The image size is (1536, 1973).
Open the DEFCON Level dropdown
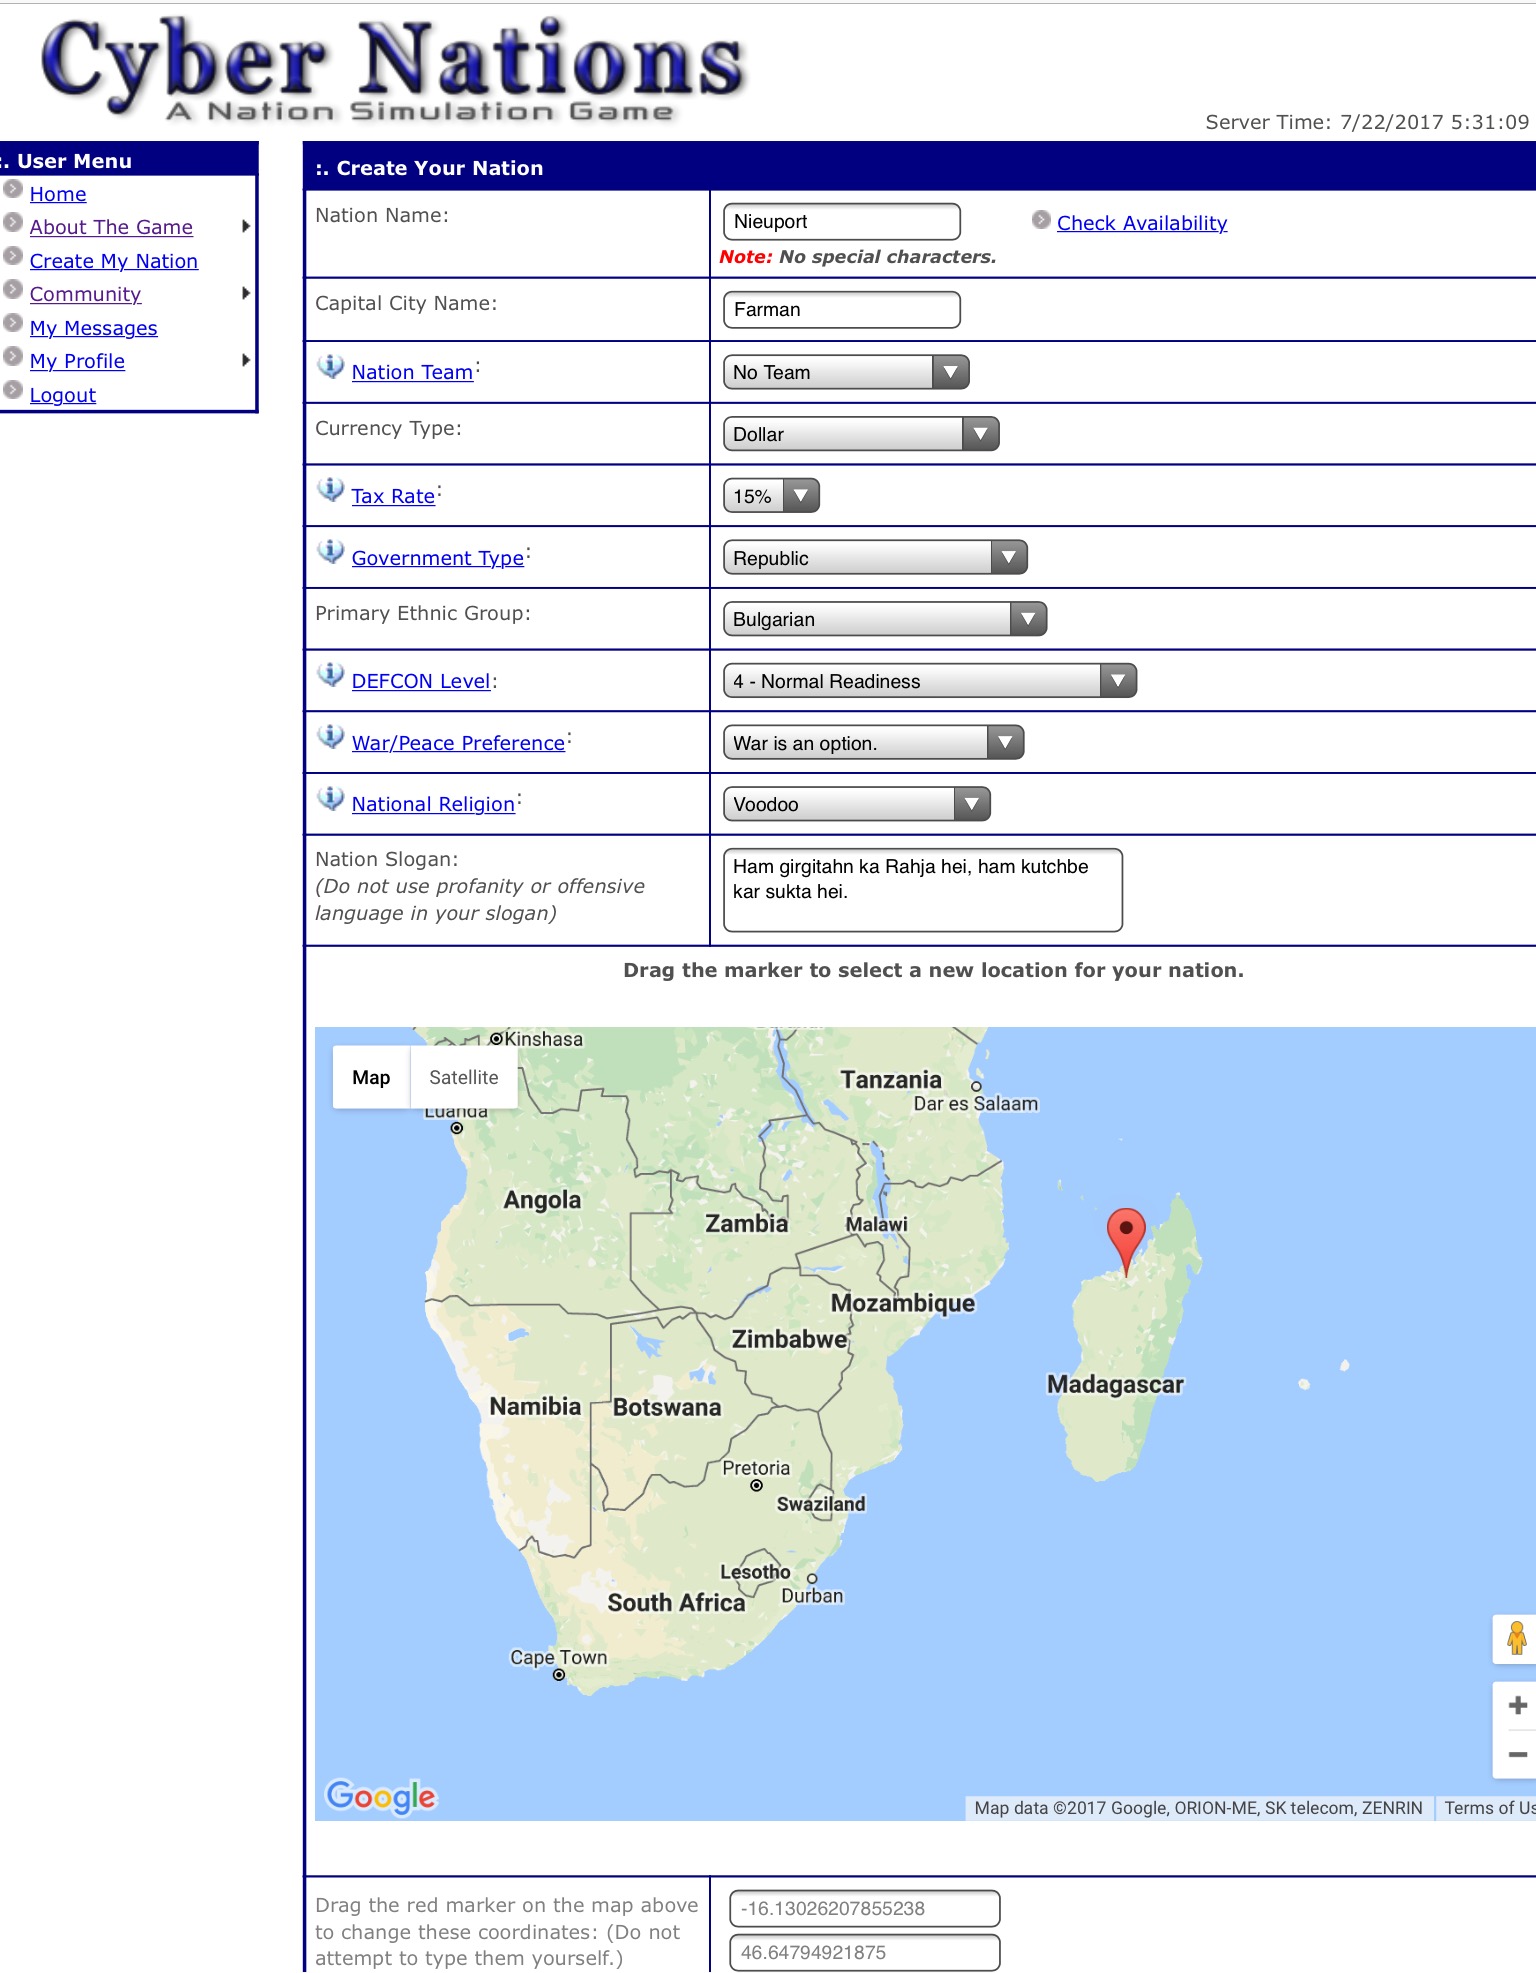pos(930,681)
